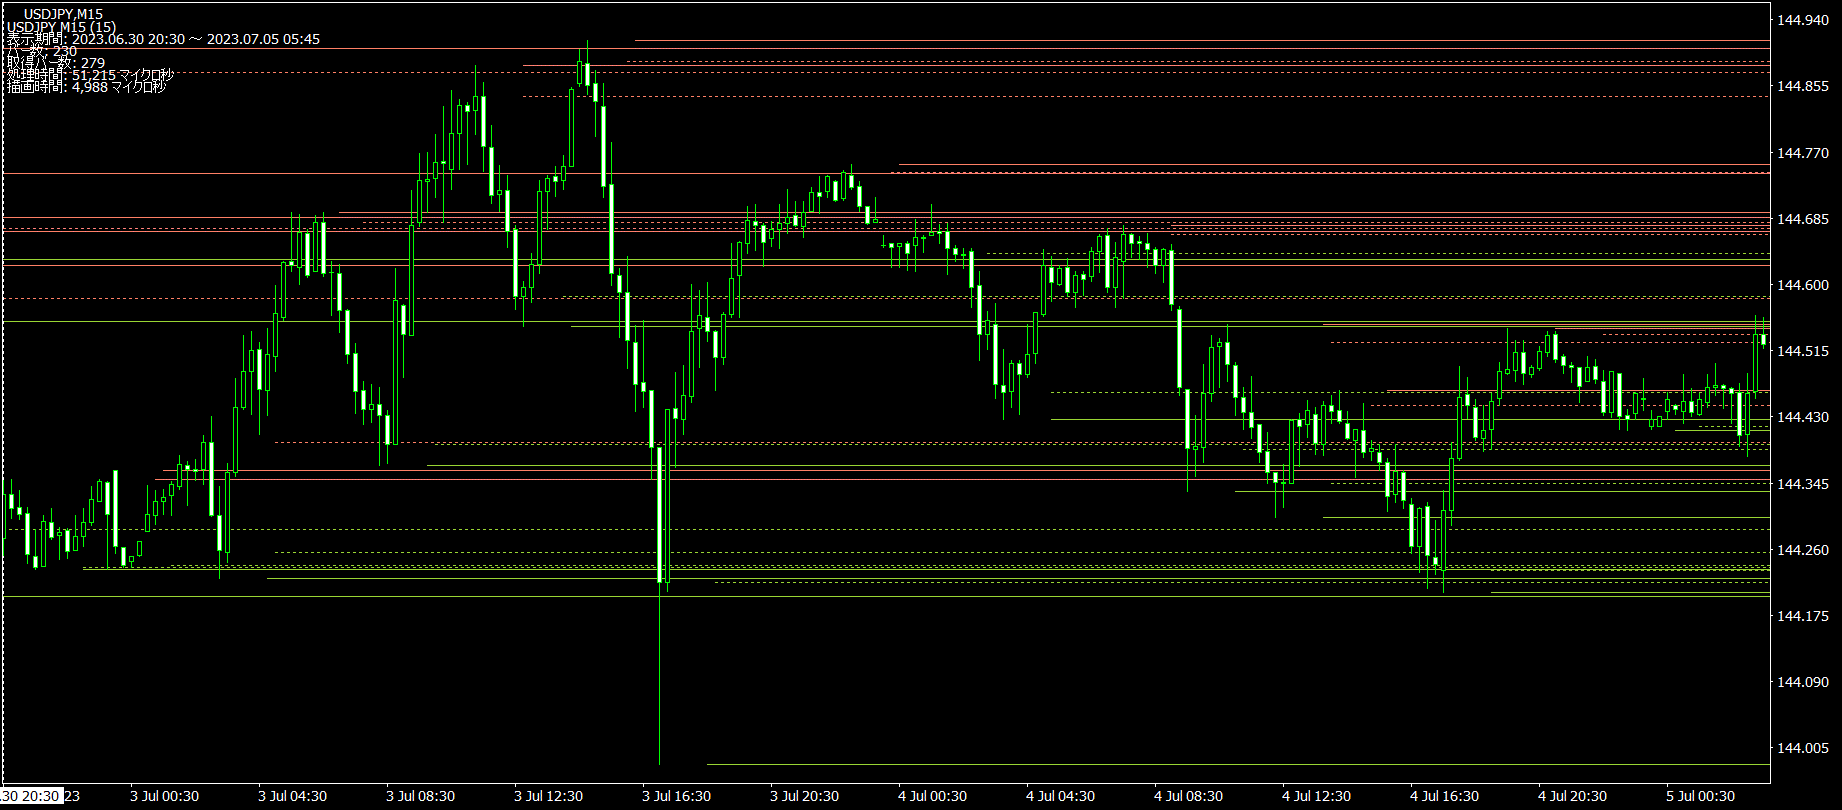Click the "4 Jul 20:30" time label

(1573, 797)
